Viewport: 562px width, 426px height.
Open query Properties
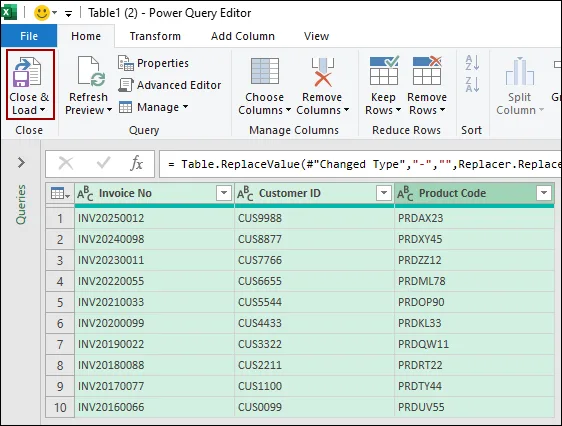[153, 63]
